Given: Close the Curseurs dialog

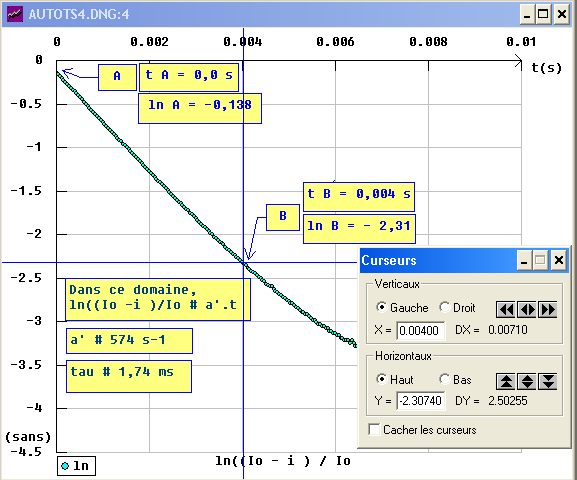Looking at the screenshot, I should [x=559, y=260].
